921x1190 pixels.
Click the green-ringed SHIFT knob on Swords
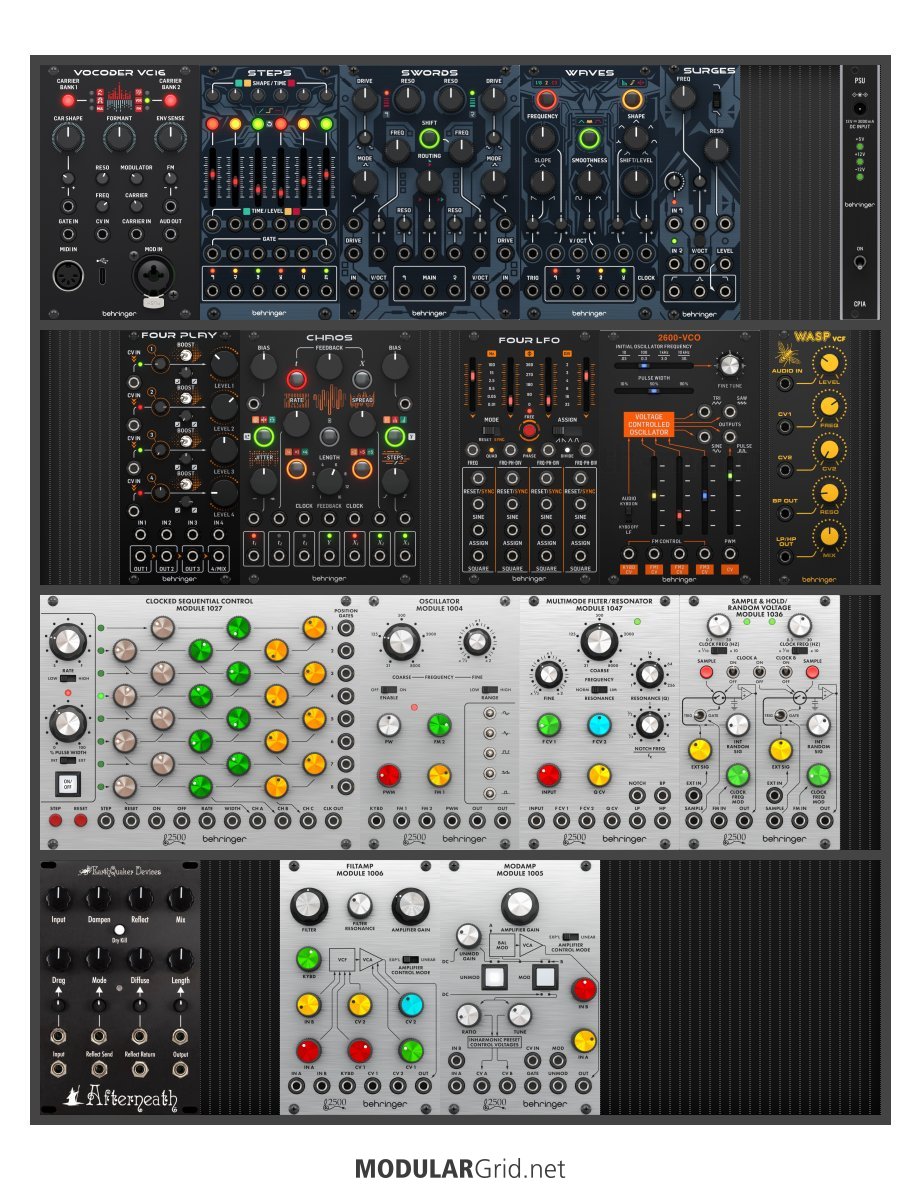[429, 138]
